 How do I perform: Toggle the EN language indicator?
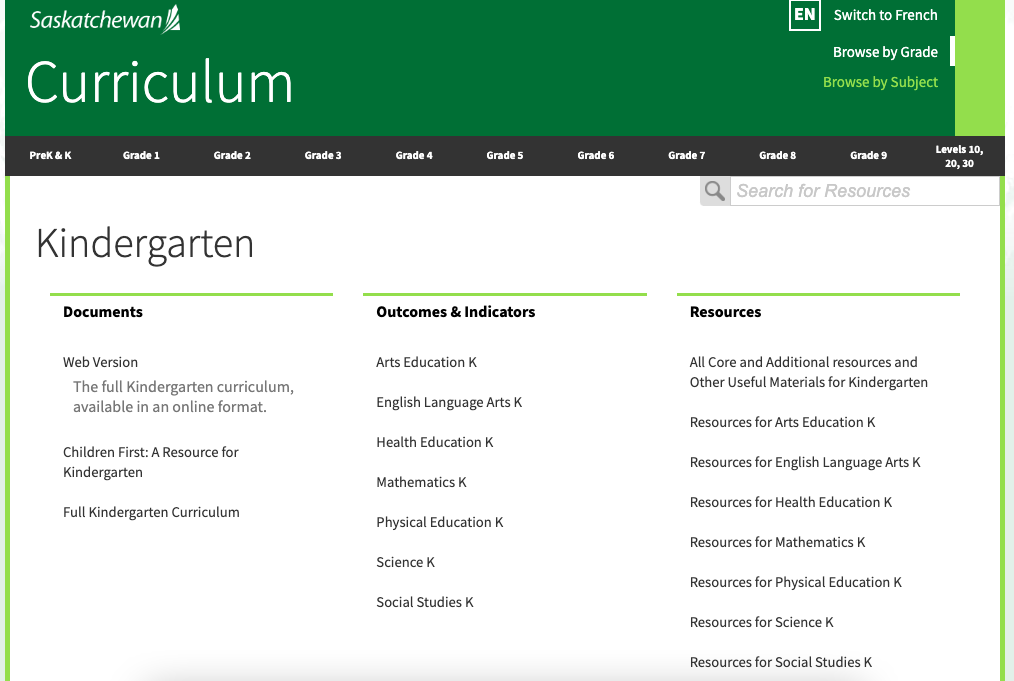click(804, 15)
